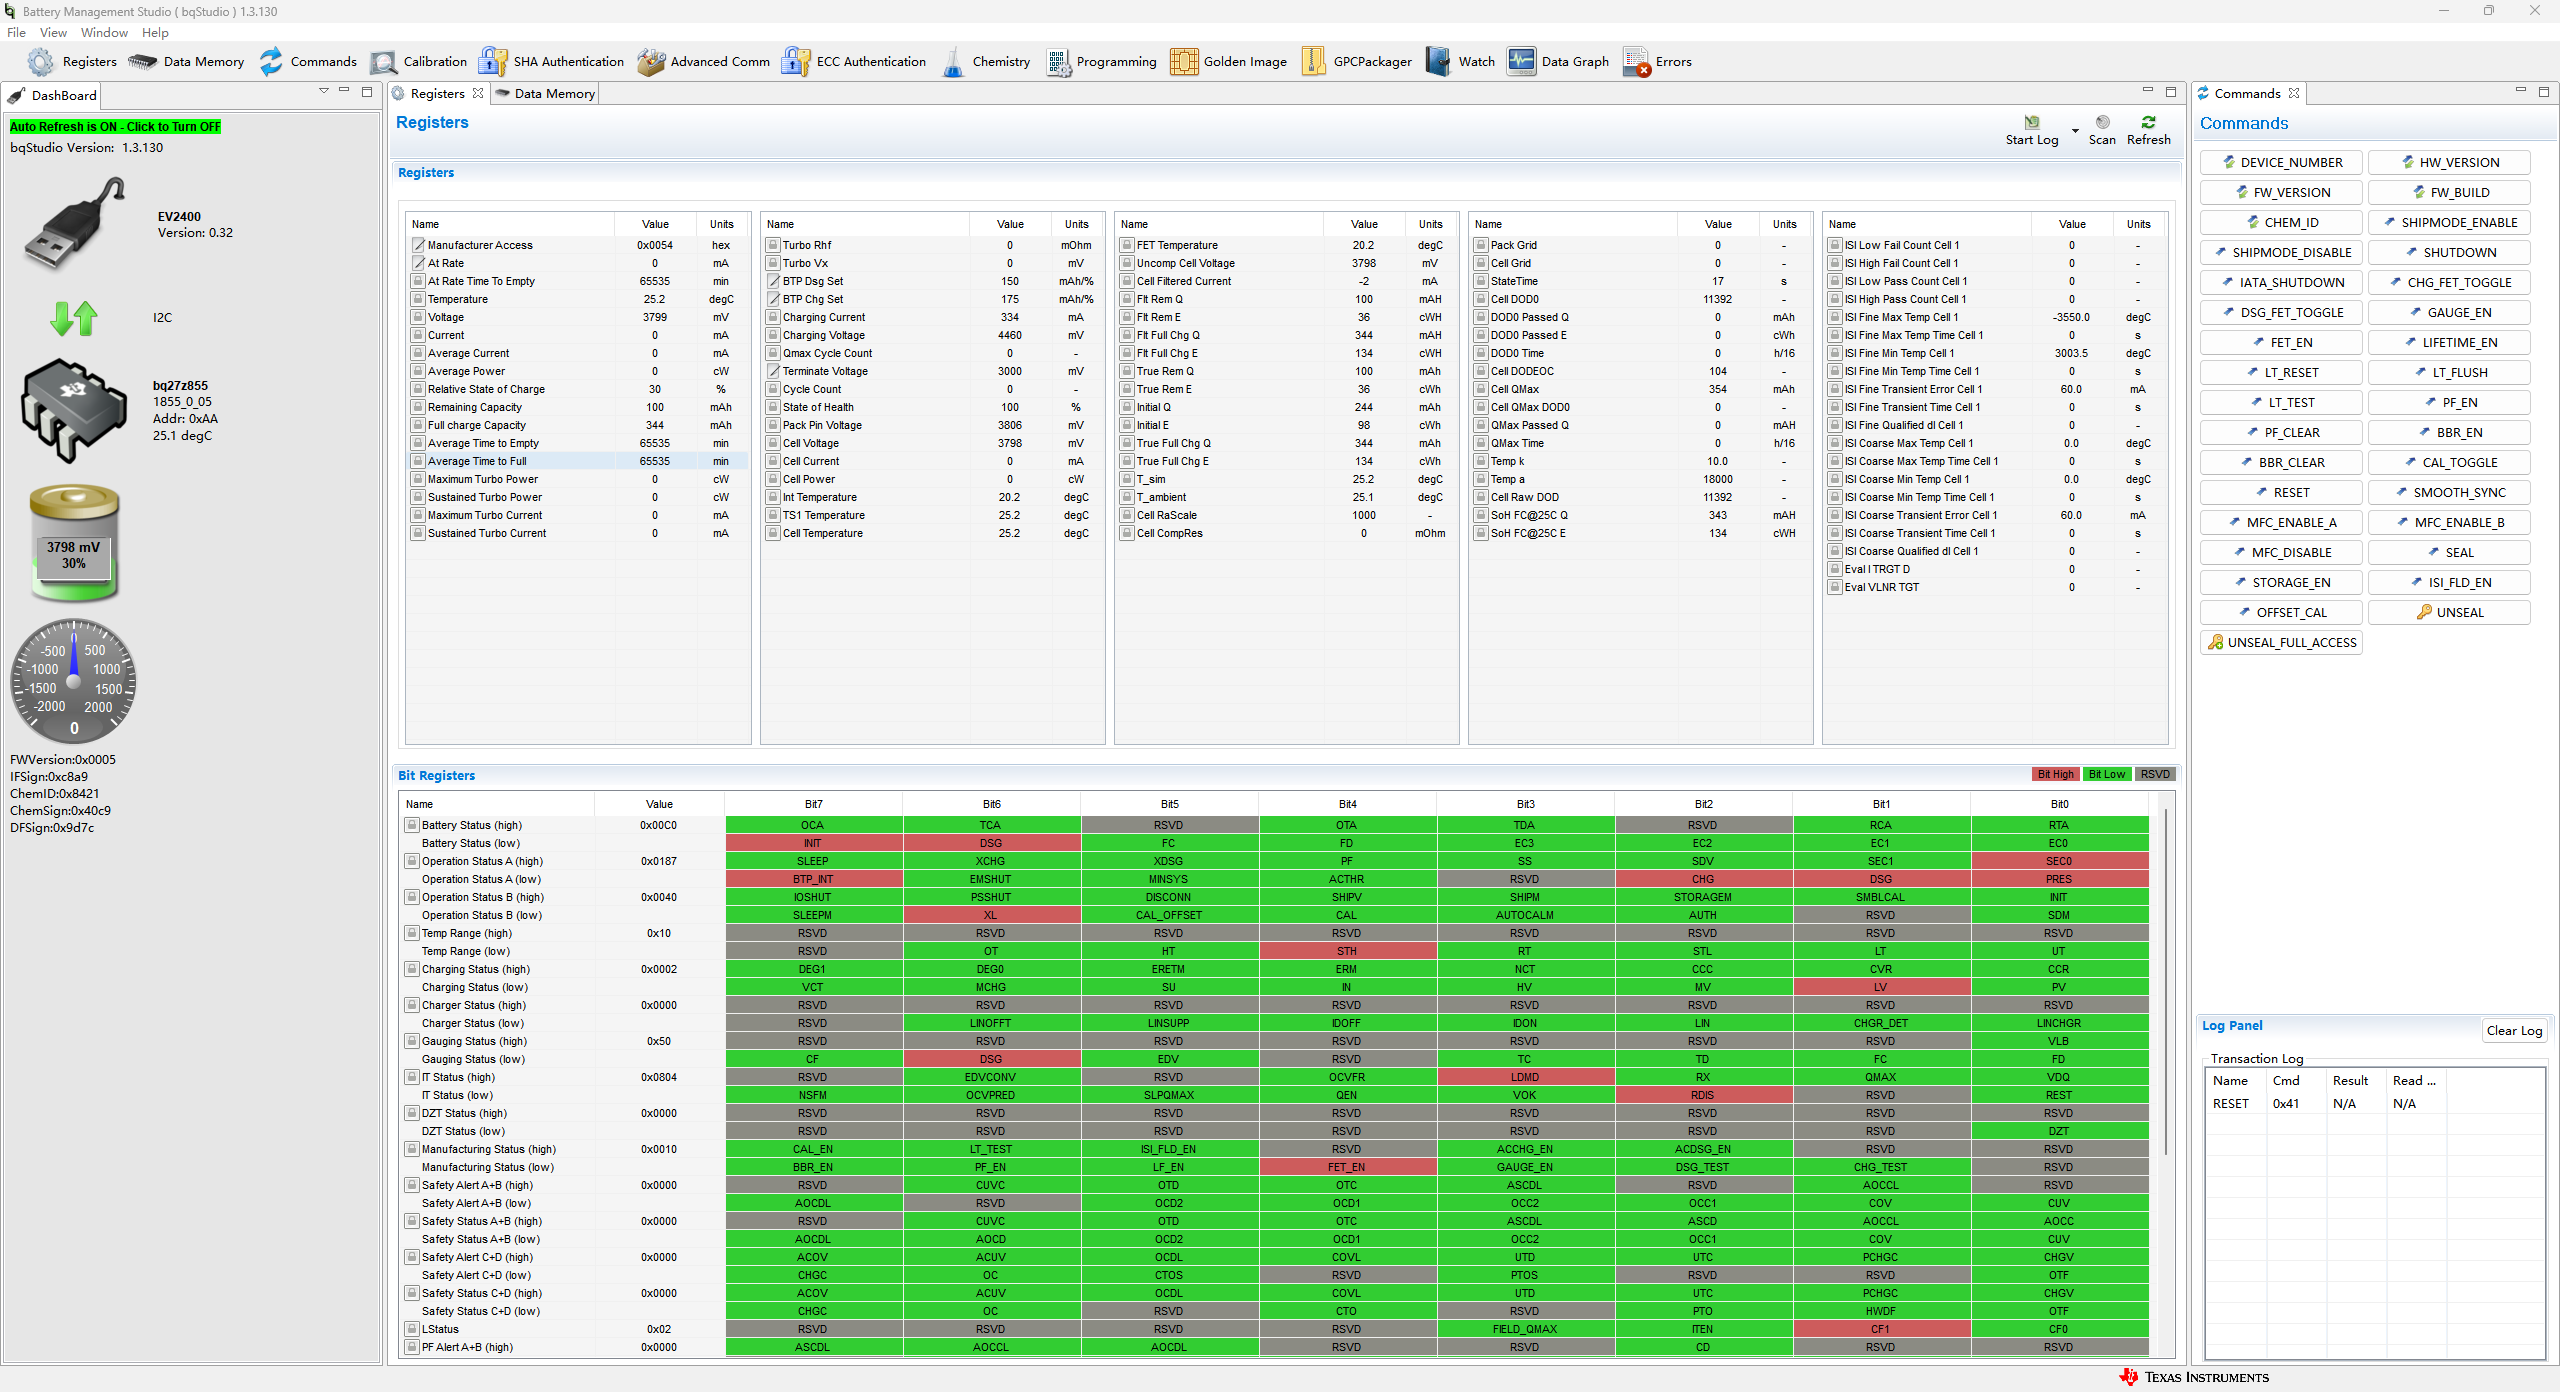Viewport: 2560px width, 1392px height.
Task: Send the UNSEAL_FULL_ACCESS command
Action: coord(2281,643)
